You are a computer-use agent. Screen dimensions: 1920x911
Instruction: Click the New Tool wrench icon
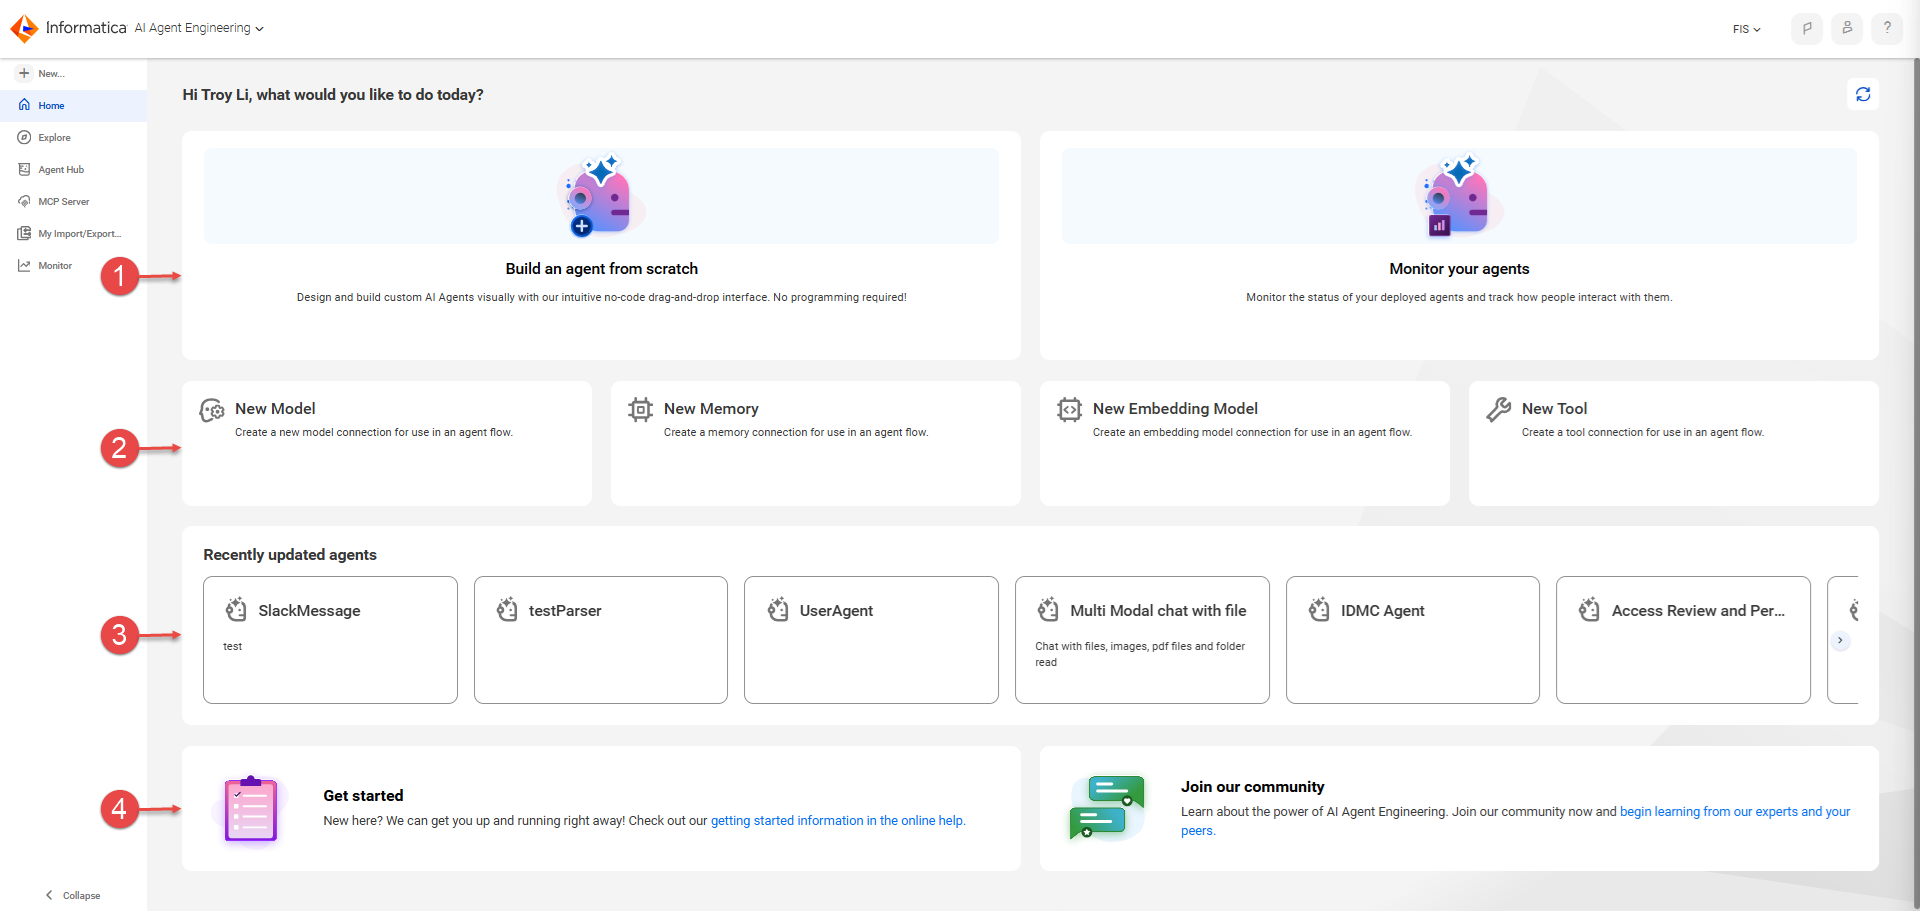pyautogui.click(x=1498, y=409)
